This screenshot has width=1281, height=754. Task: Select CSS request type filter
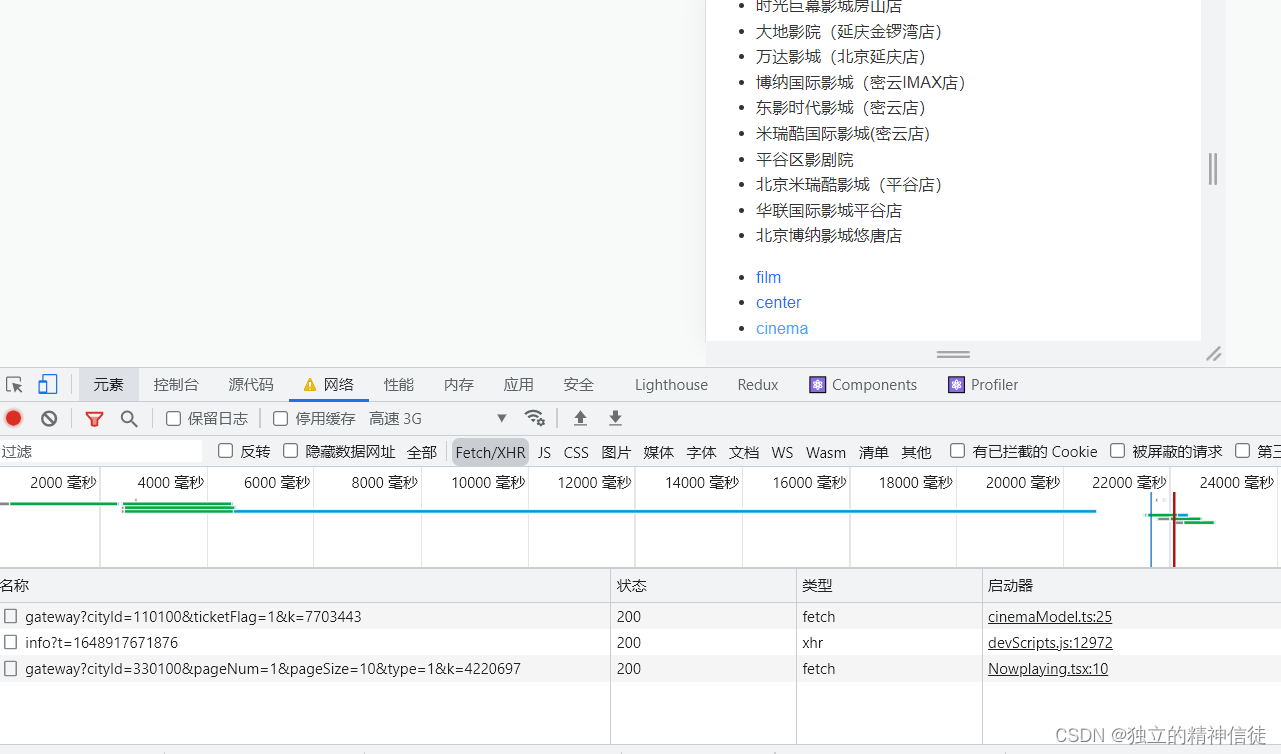pyautogui.click(x=576, y=452)
